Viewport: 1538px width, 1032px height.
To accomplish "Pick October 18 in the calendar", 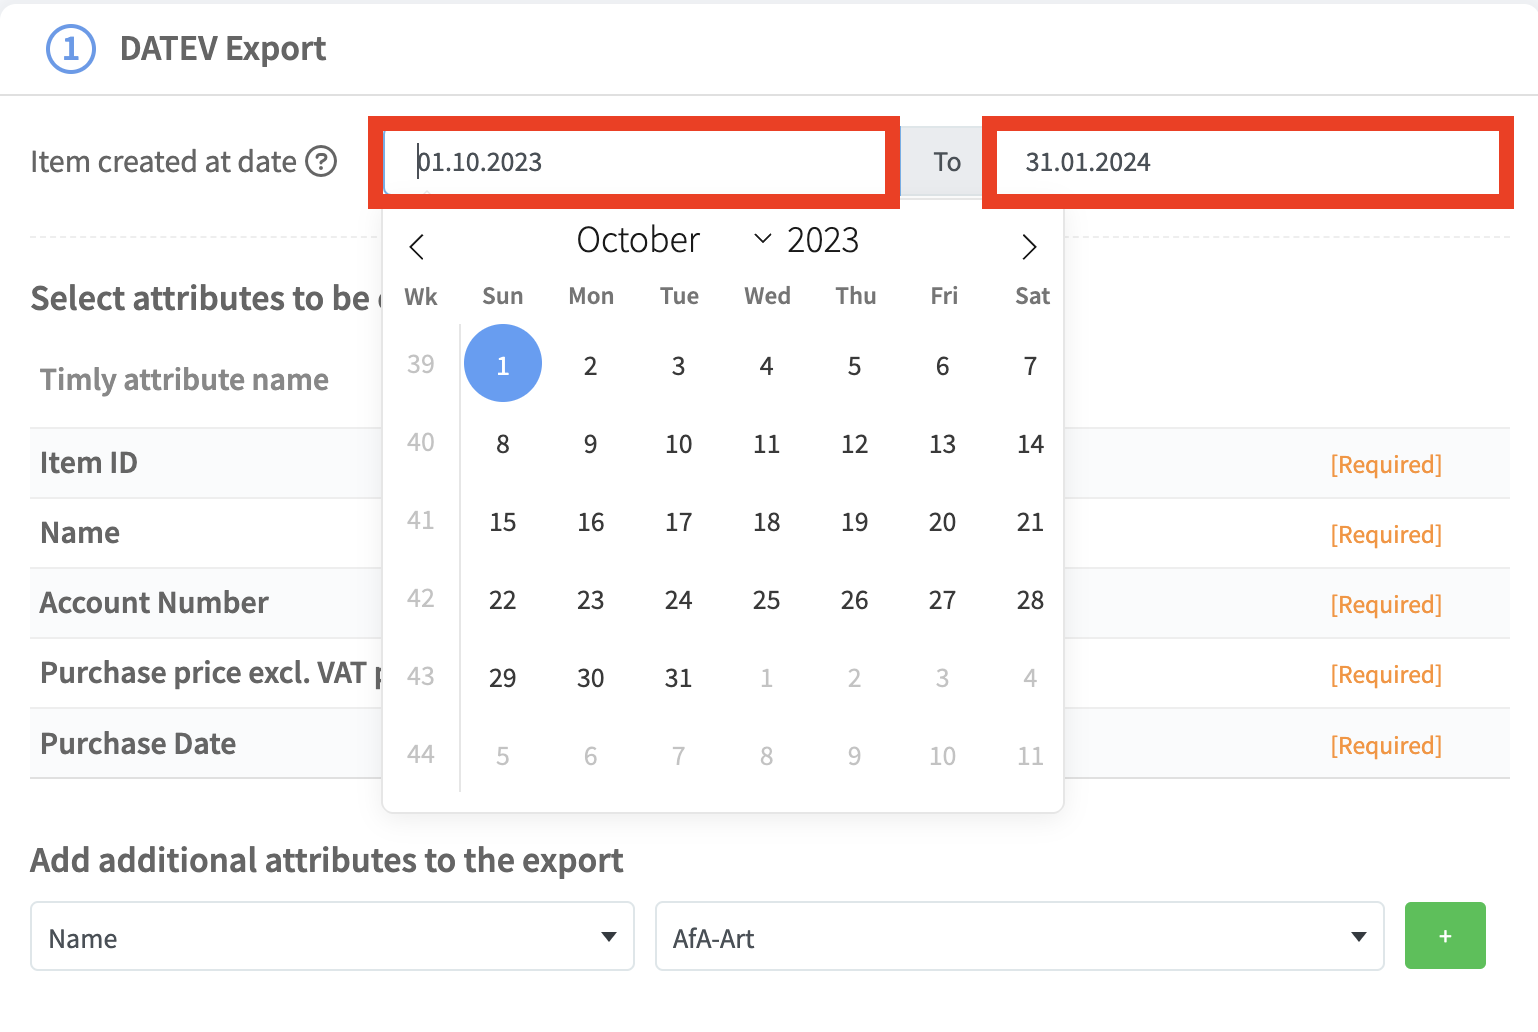I will point(767,522).
